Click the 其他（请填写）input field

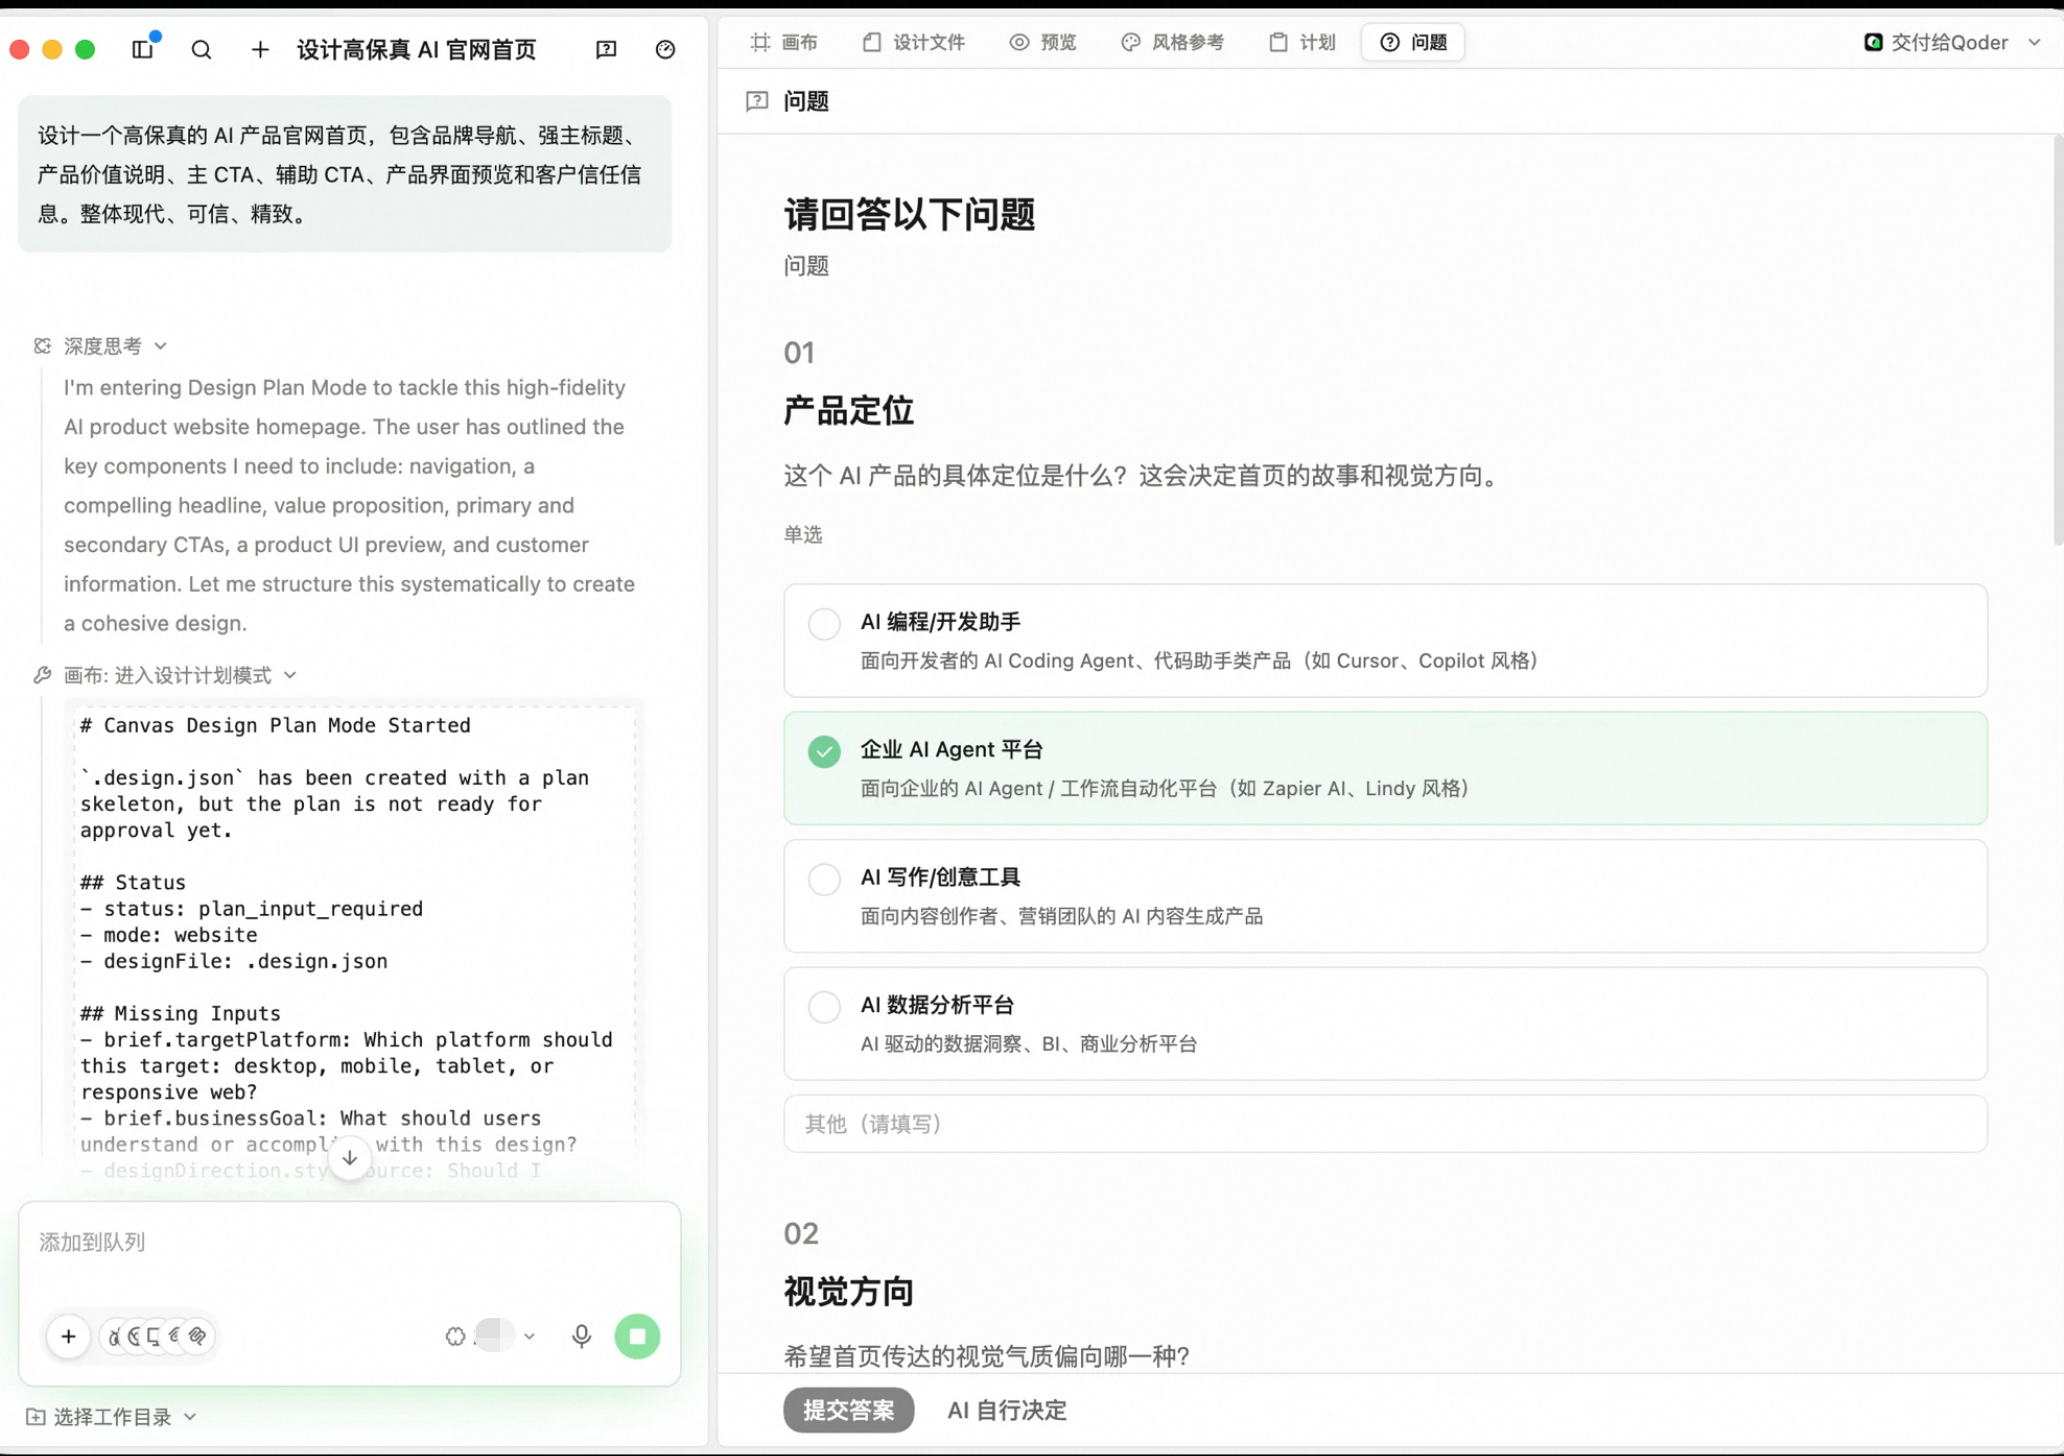tap(1385, 1123)
